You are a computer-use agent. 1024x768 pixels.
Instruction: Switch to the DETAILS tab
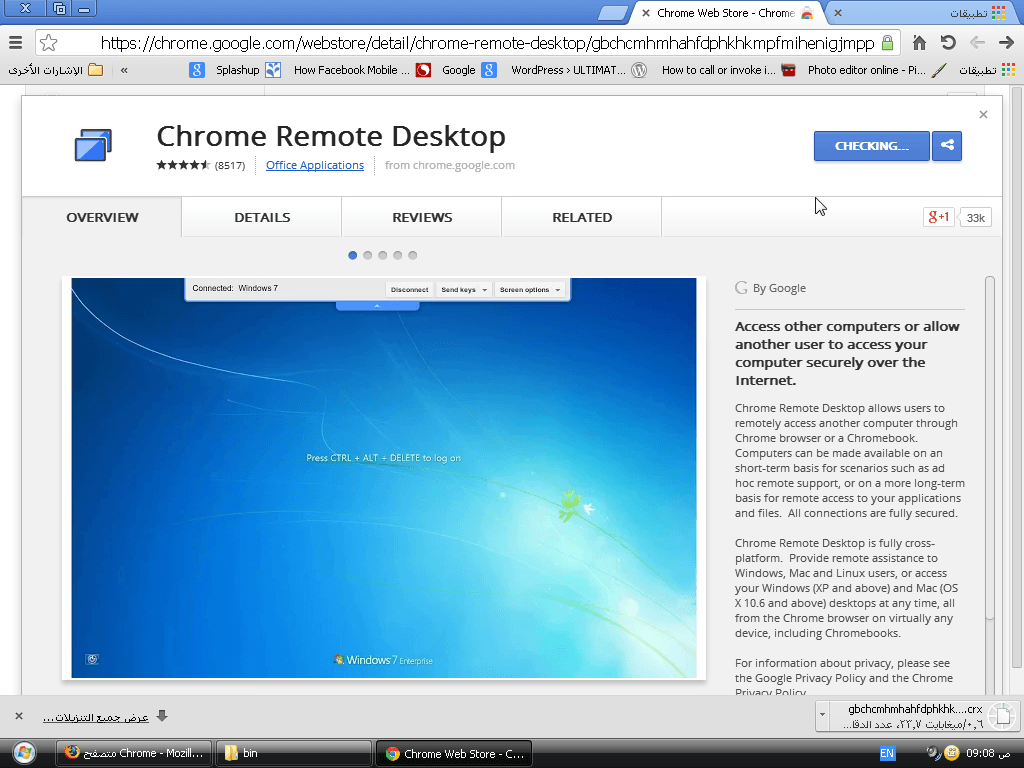[262, 217]
